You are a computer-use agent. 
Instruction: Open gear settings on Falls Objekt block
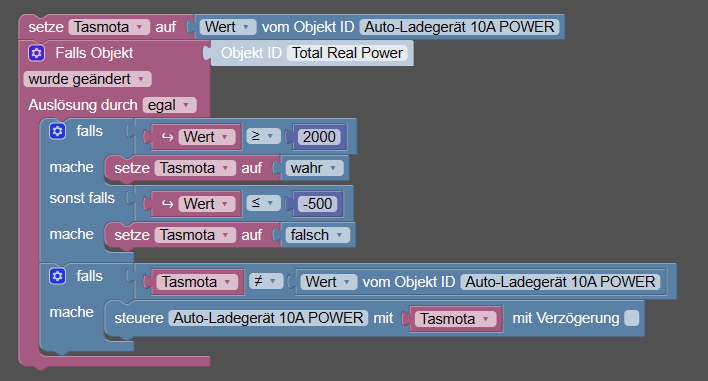[37, 53]
